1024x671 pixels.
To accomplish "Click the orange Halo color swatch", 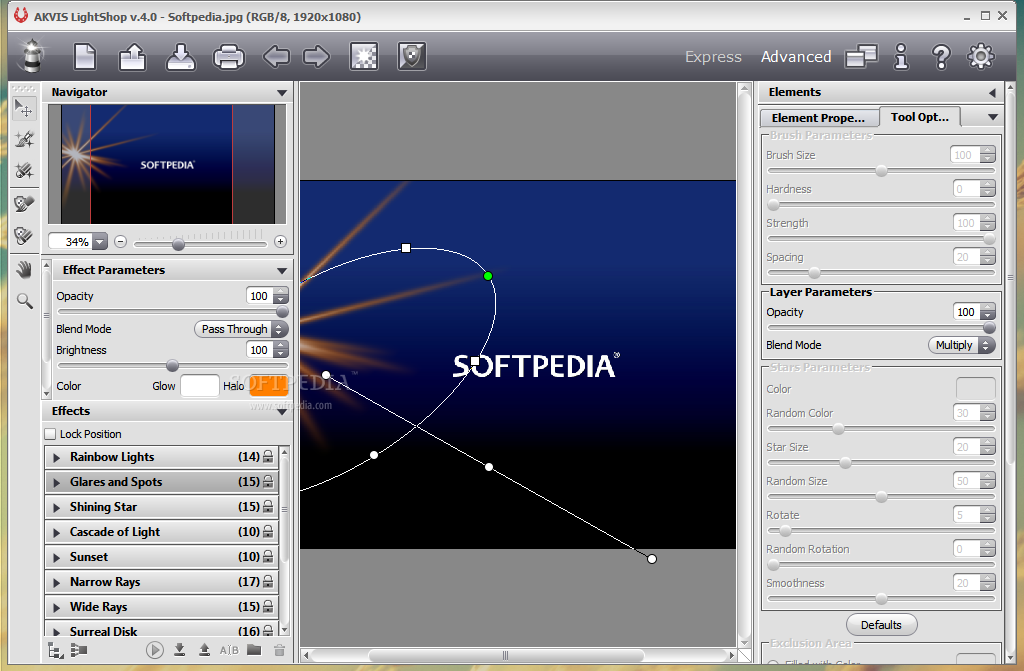I will [268, 386].
